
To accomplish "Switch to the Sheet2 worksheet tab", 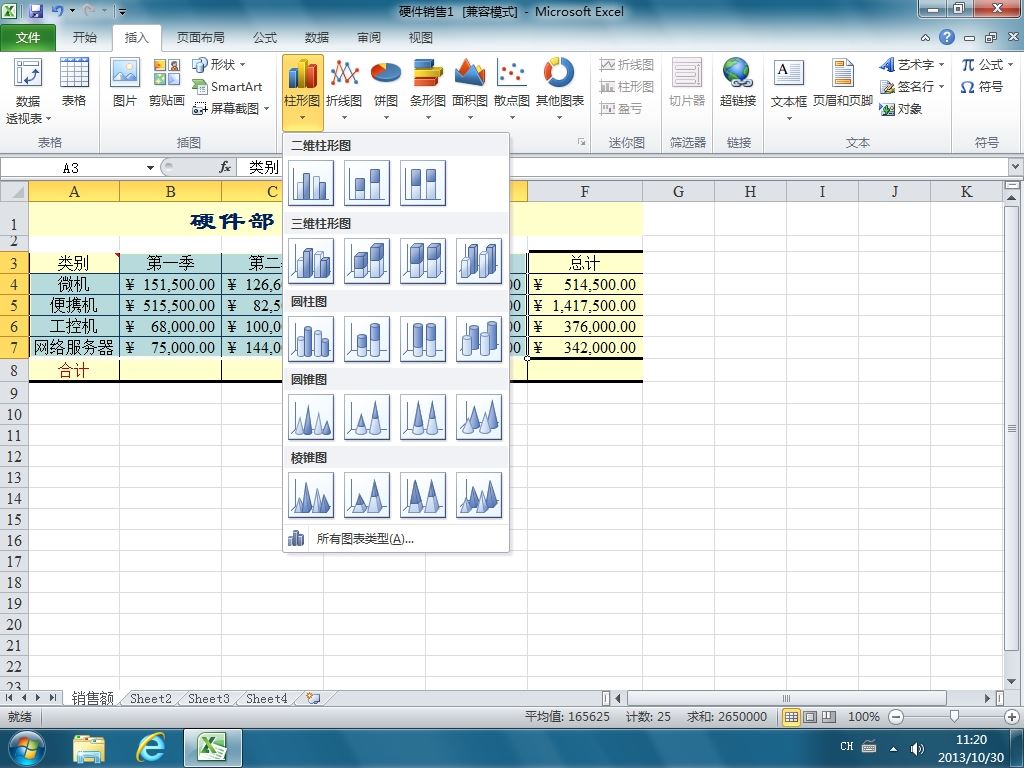I will [x=151, y=699].
